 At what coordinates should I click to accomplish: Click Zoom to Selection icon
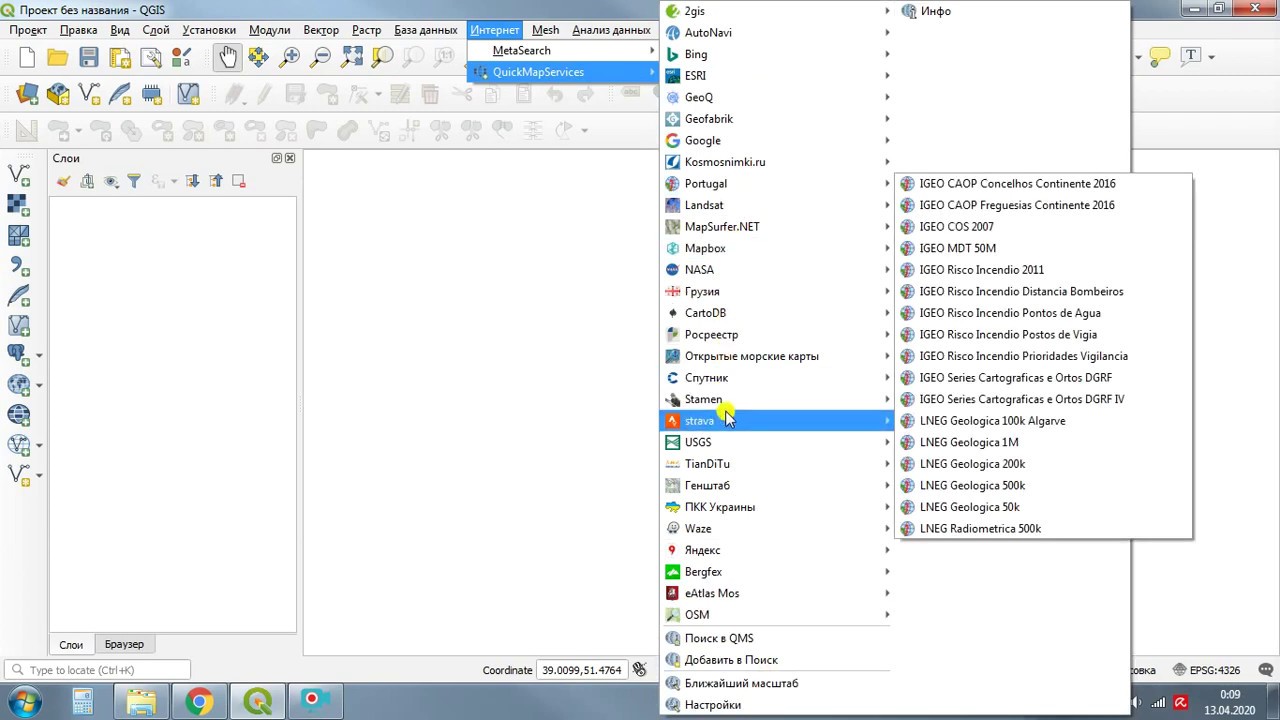click(x=382, y=57)
